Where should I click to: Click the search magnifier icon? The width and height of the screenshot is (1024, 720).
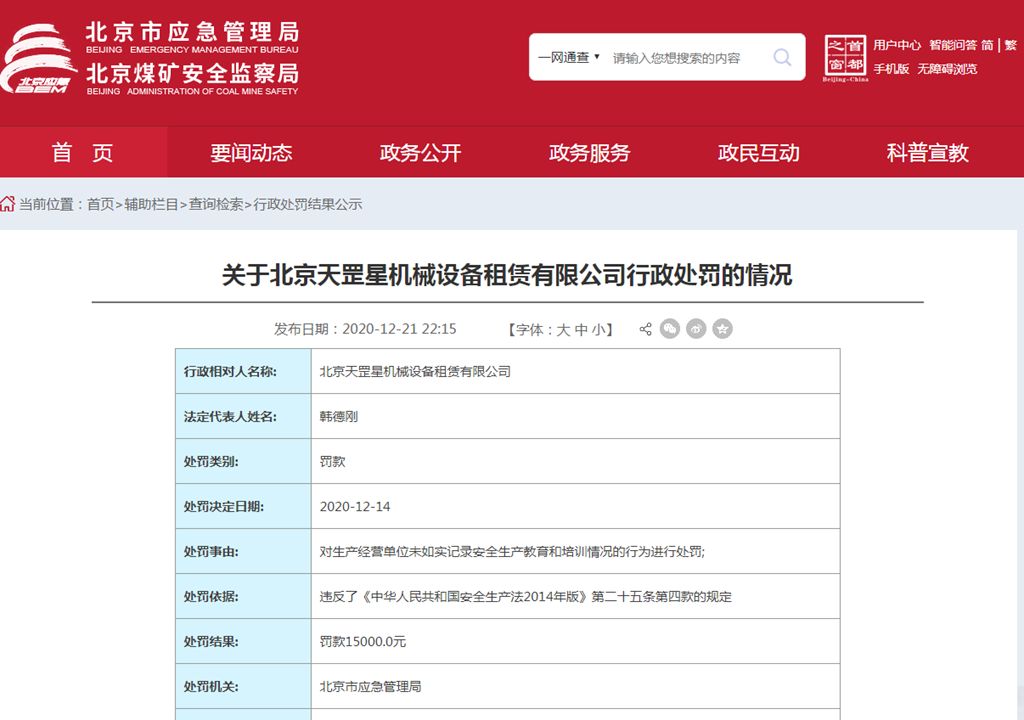coord(782,58)
